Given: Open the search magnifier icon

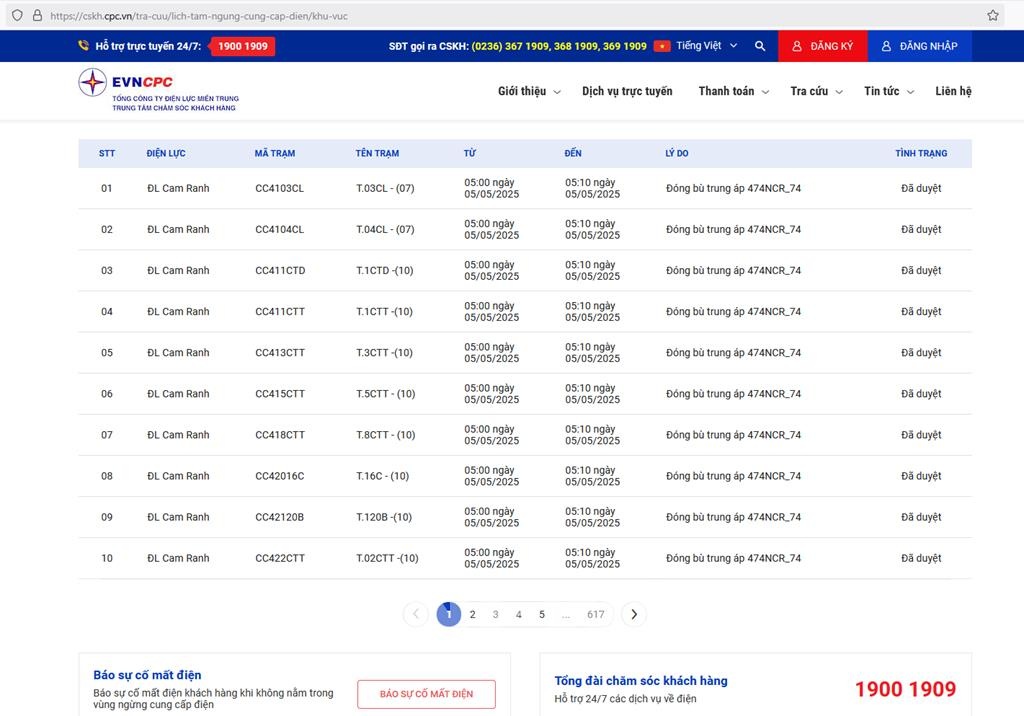Looking at the screenshot, I should point(760,46).
